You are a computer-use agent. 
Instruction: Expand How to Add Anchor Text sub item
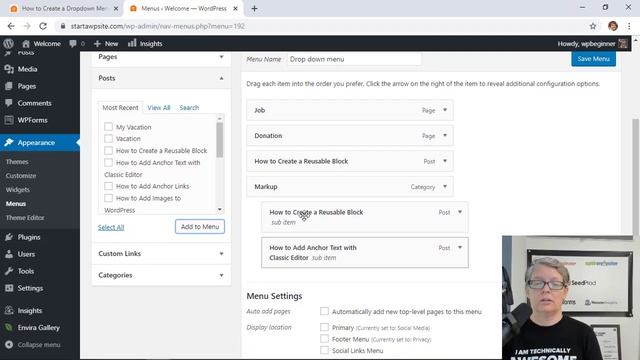pyautogui.click(x=460, y=248)
